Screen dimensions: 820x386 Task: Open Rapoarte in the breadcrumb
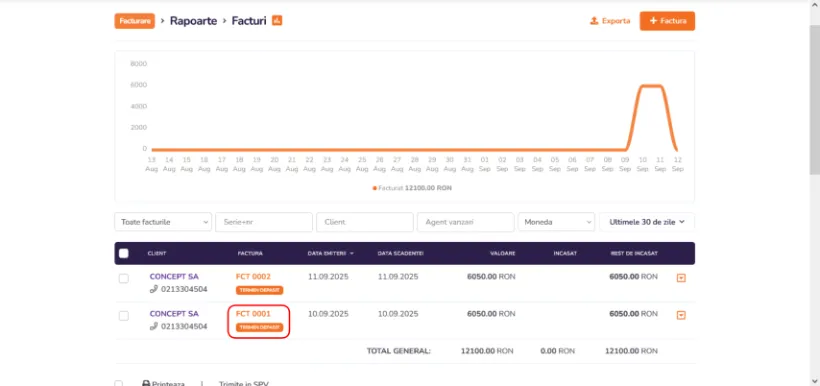click(x=193, y=21)
